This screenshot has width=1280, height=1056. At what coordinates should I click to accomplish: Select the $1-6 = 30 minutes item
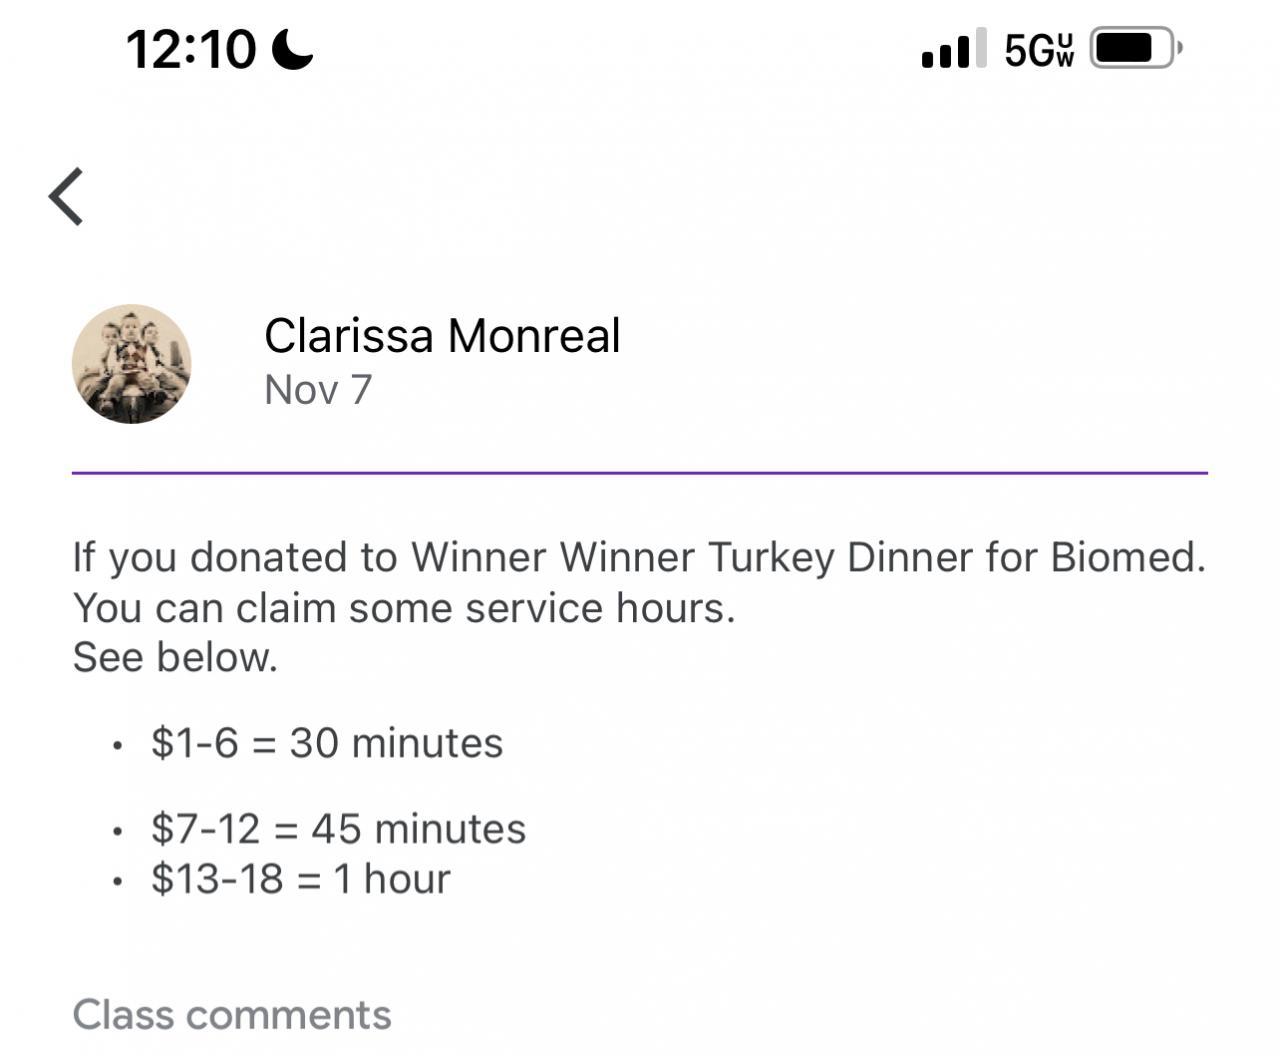pos(327,743)
